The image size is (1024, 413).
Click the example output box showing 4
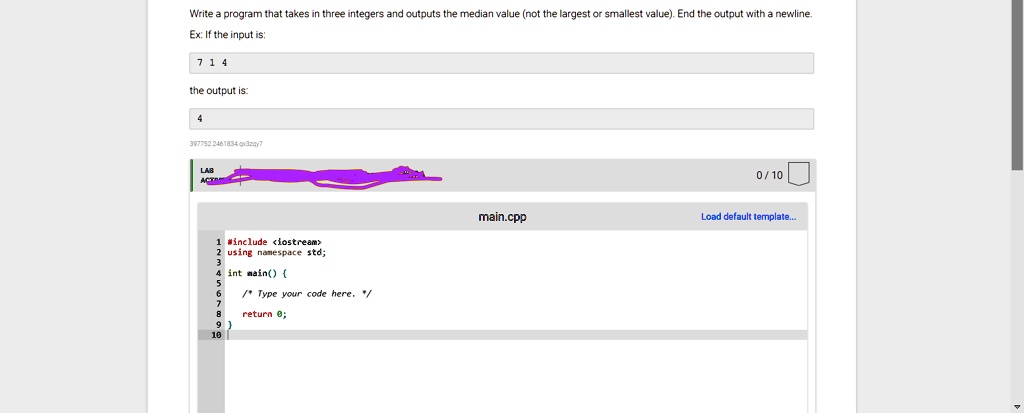[x=502, y=119]
